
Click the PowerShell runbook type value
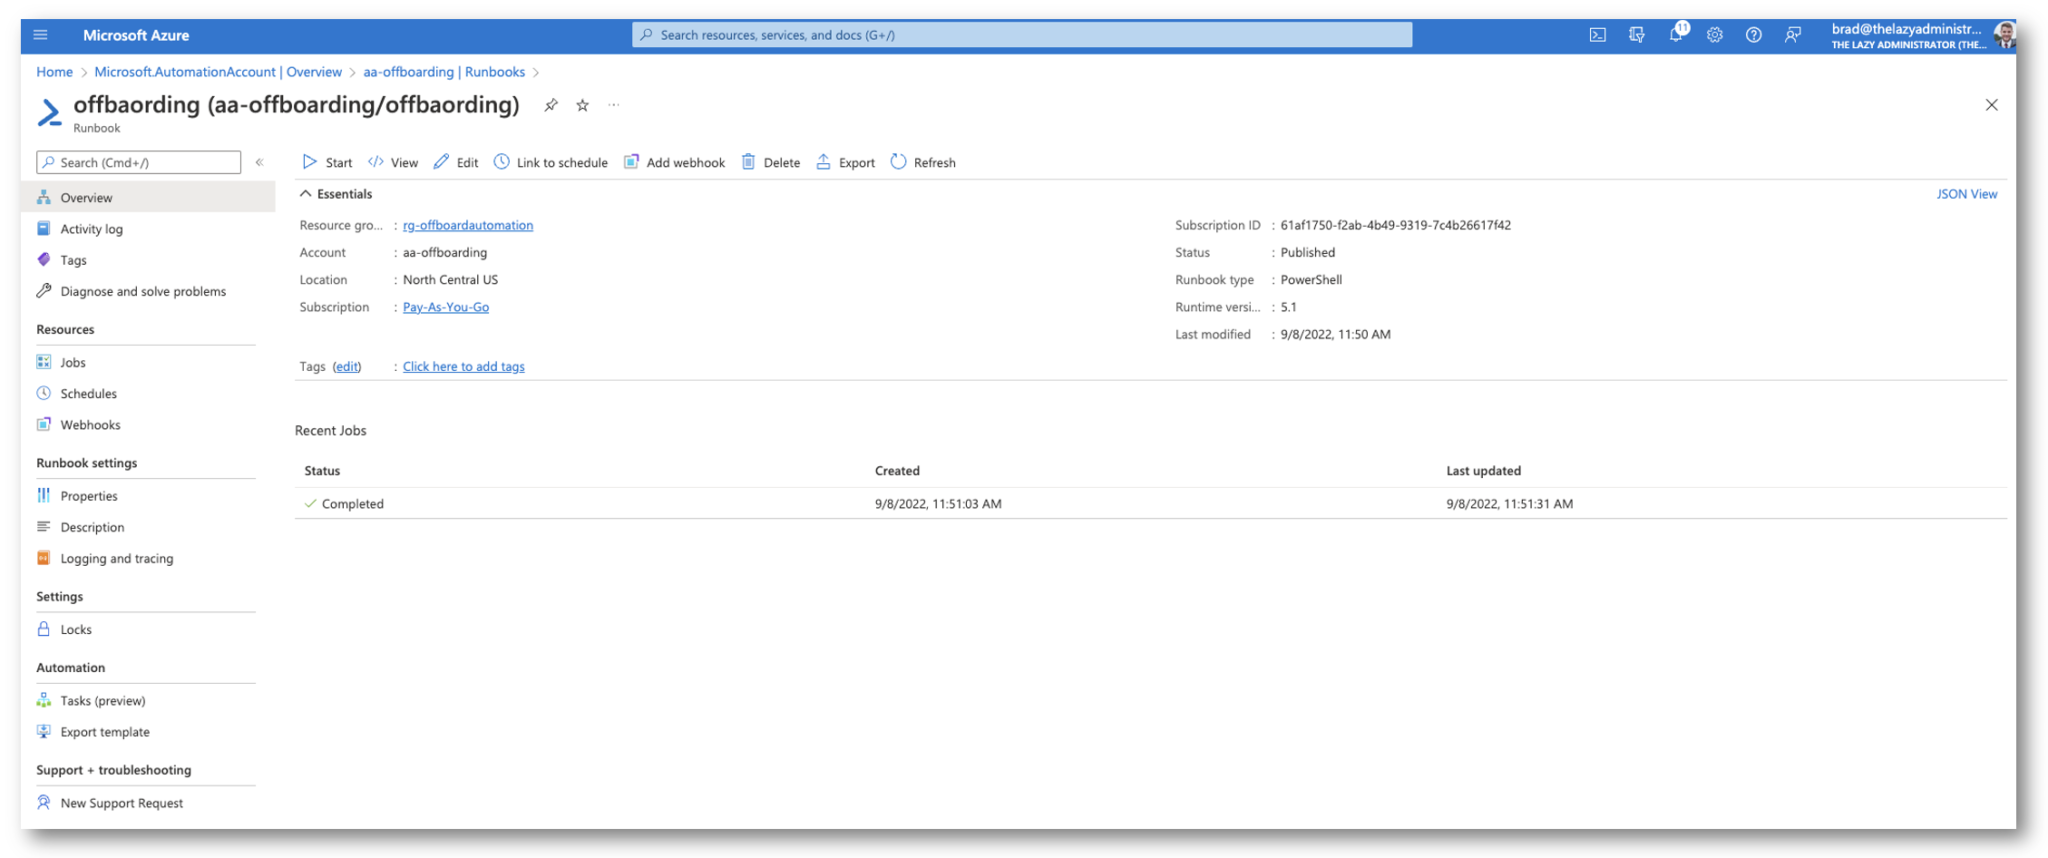pyautogui.click(x=1311, y=279)
